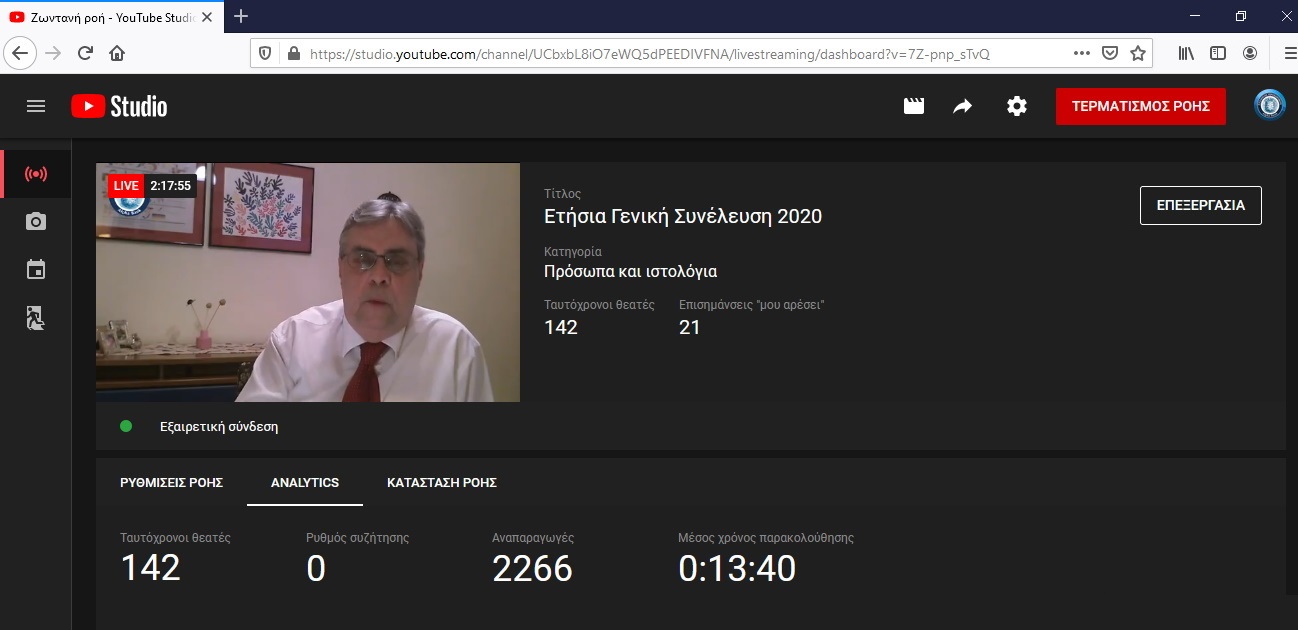
Task: Click the ΕΠΕΞΕΡΓΑΣΙΑ button
Action: pos(1200,205)
